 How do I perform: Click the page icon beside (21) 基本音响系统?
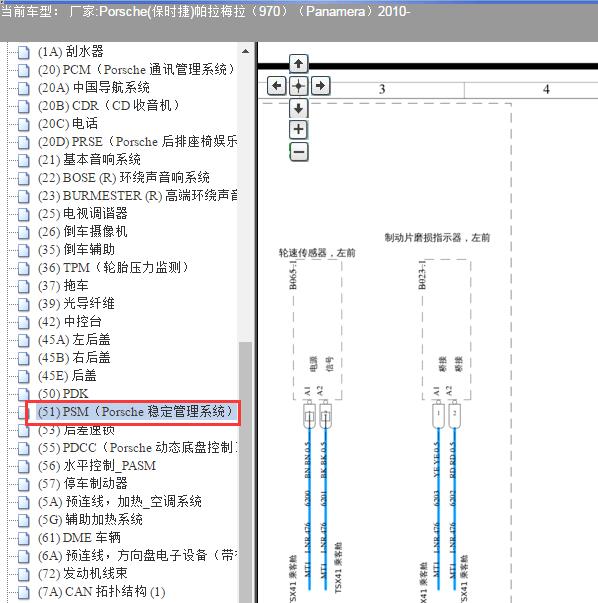tap(23, 160)
